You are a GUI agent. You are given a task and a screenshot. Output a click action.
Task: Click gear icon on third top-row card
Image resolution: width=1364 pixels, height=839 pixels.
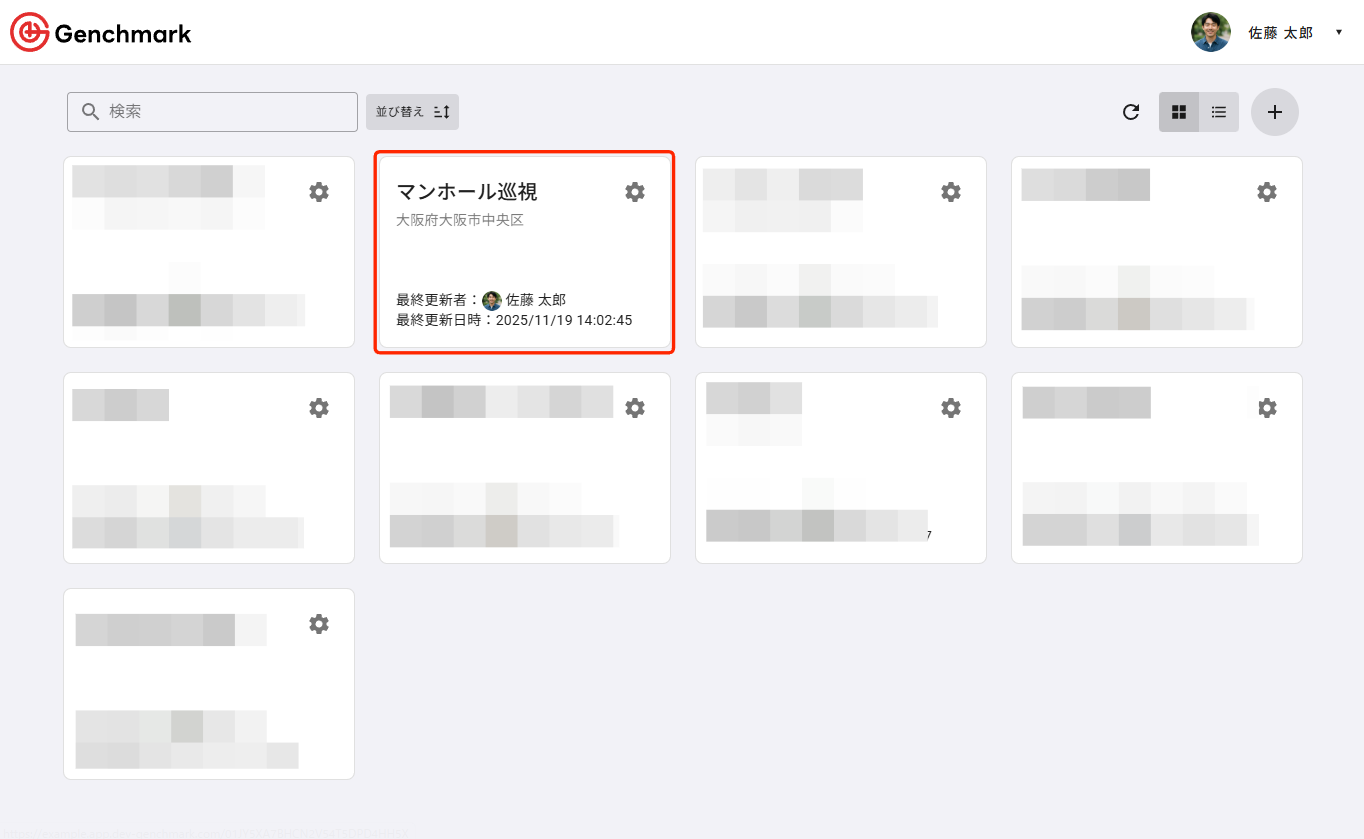951,192
